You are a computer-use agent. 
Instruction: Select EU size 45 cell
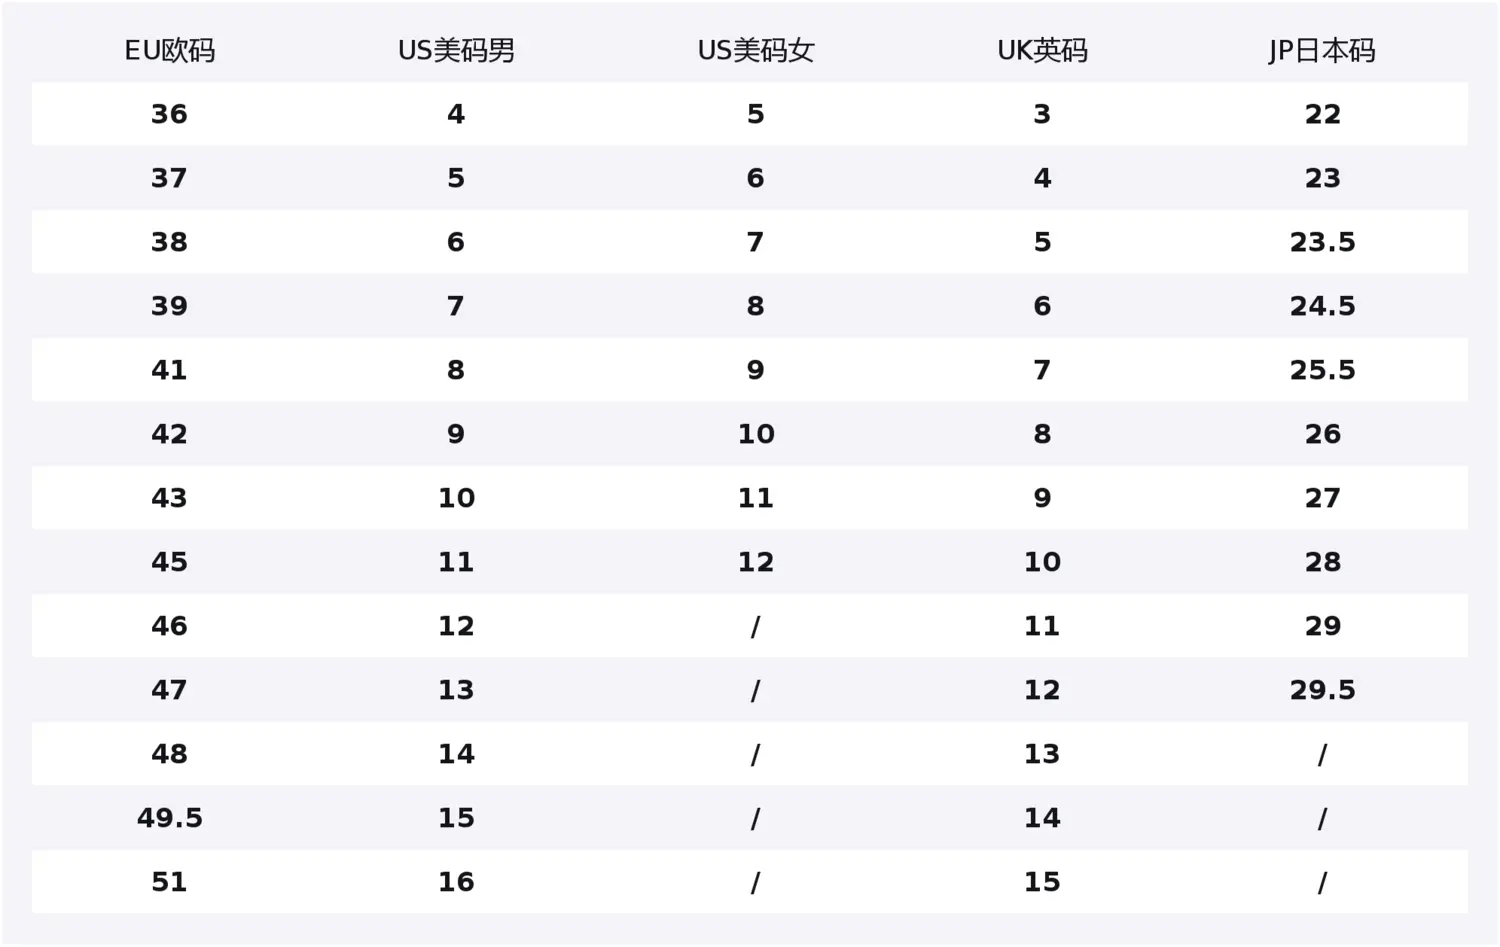point(169,562)
